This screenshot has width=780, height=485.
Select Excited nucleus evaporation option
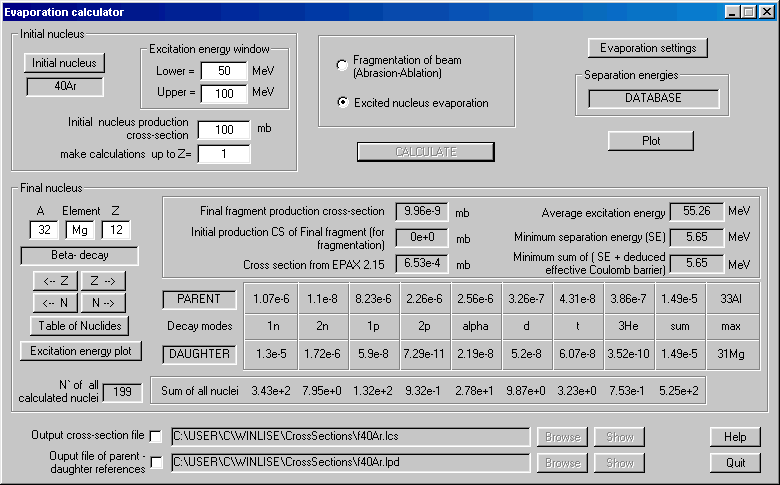[343, 102]
